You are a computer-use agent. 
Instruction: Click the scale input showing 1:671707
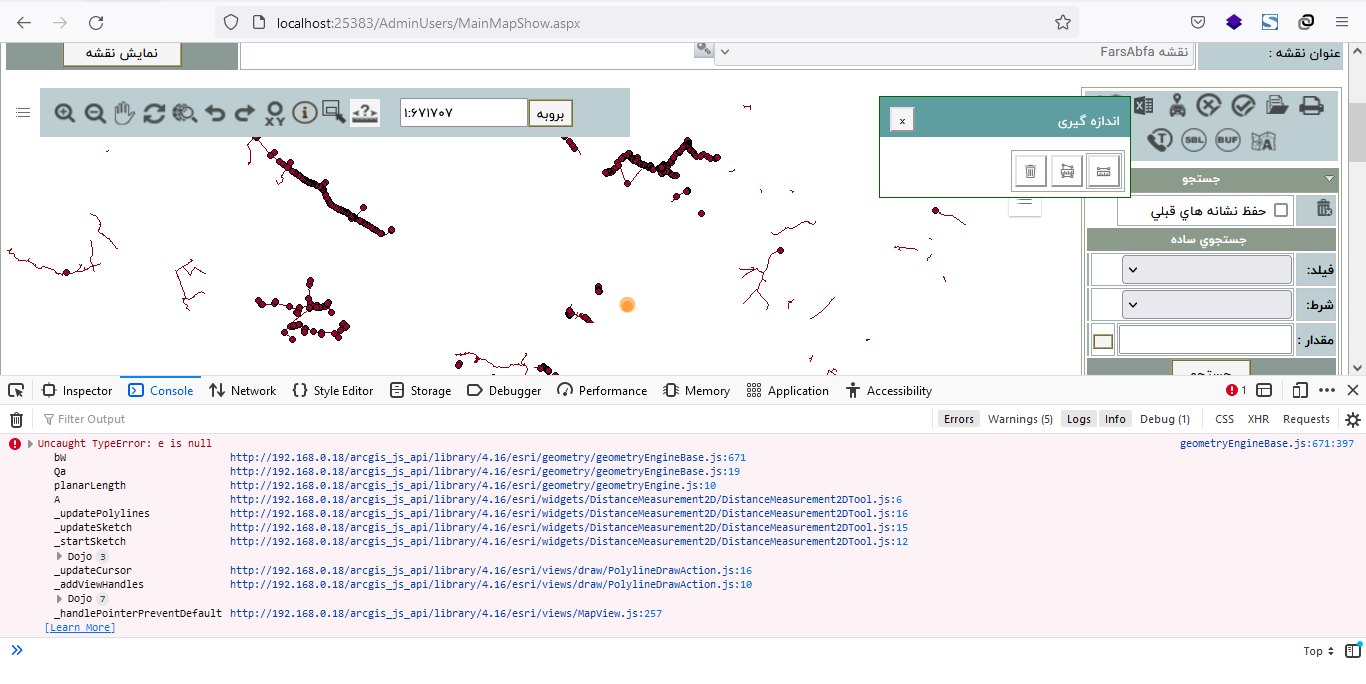[463, 113]
